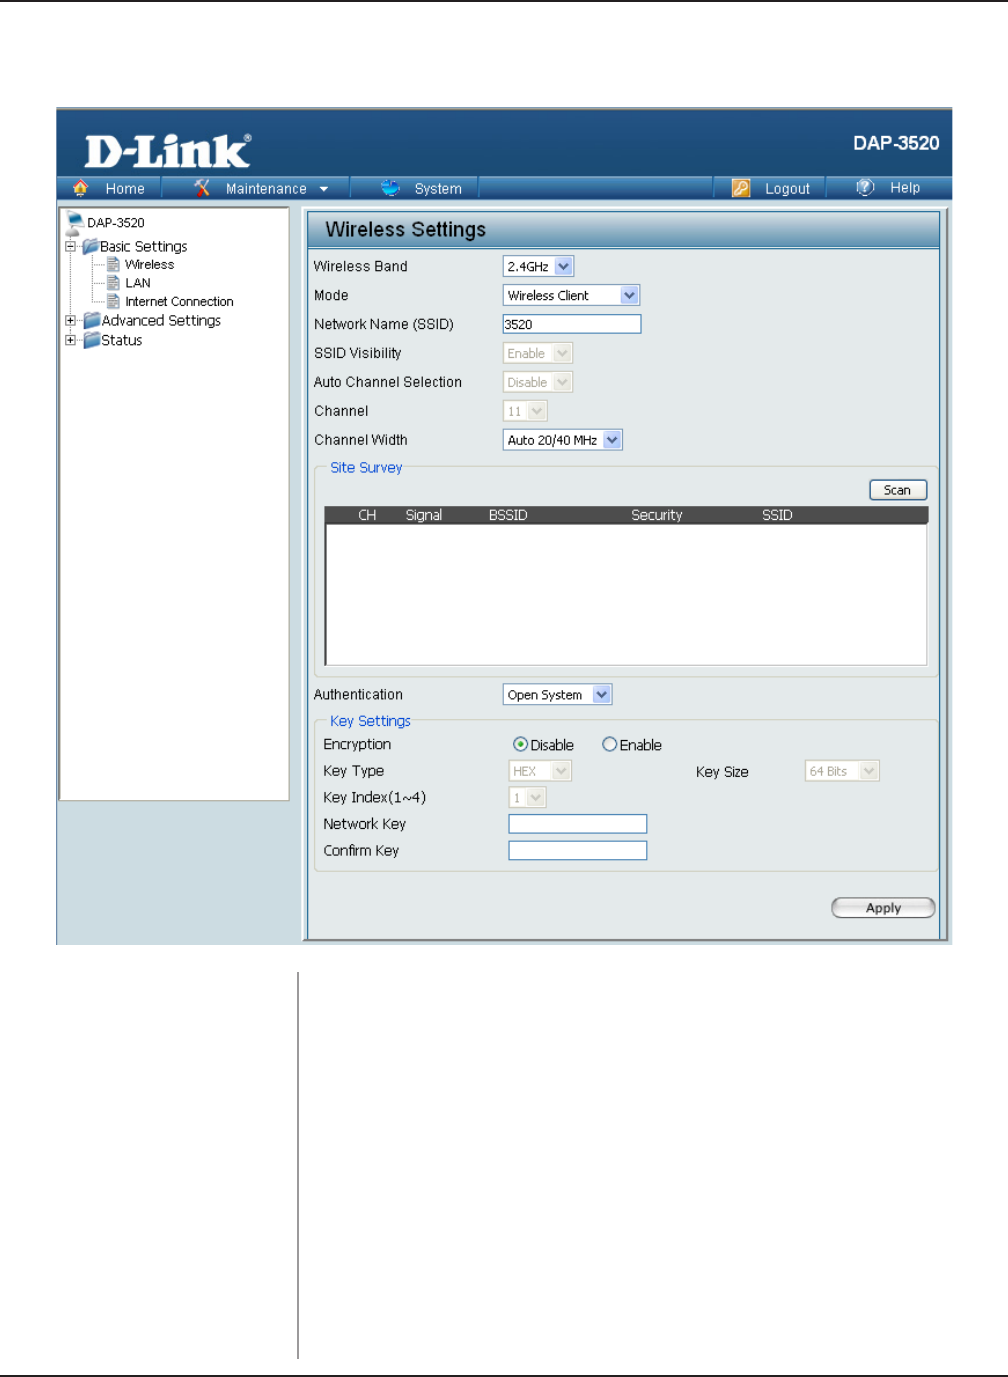This screenshot has width=1008, height=1377.
Task: Click the Apply button
Action: tap(883, 907)
